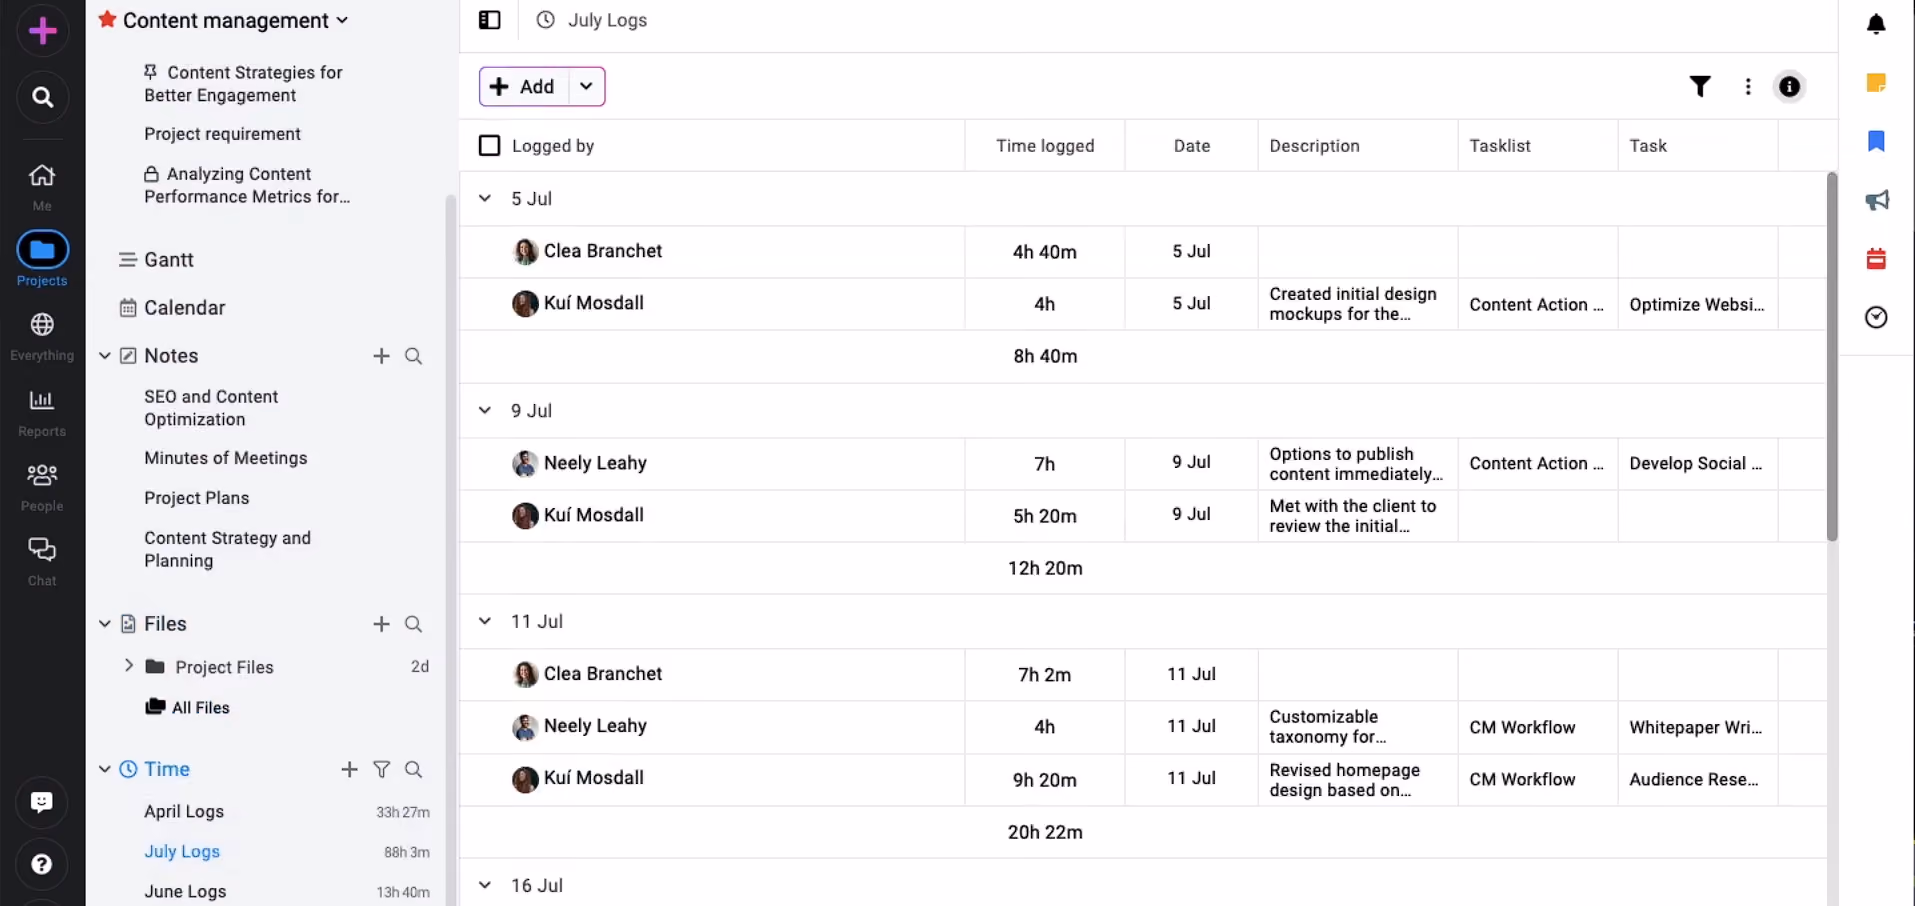Search files with magnifier icon
Viewport: 1915px width, 906px height.
tap(413, 624)
